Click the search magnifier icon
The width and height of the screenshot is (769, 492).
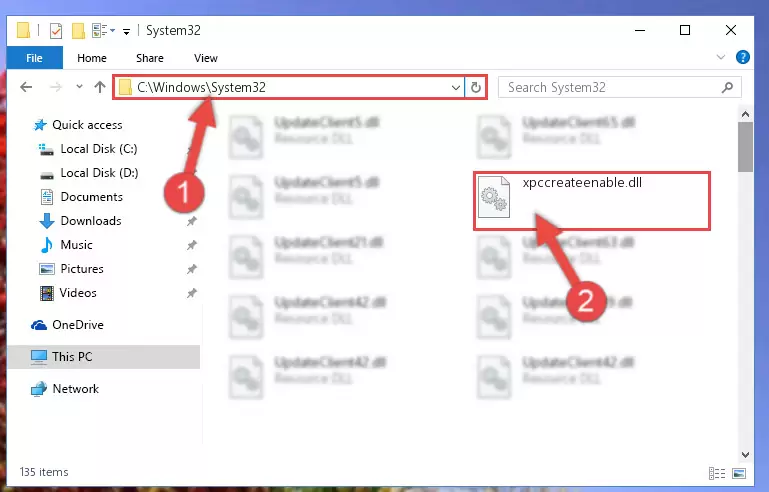(x=728, y=87)
